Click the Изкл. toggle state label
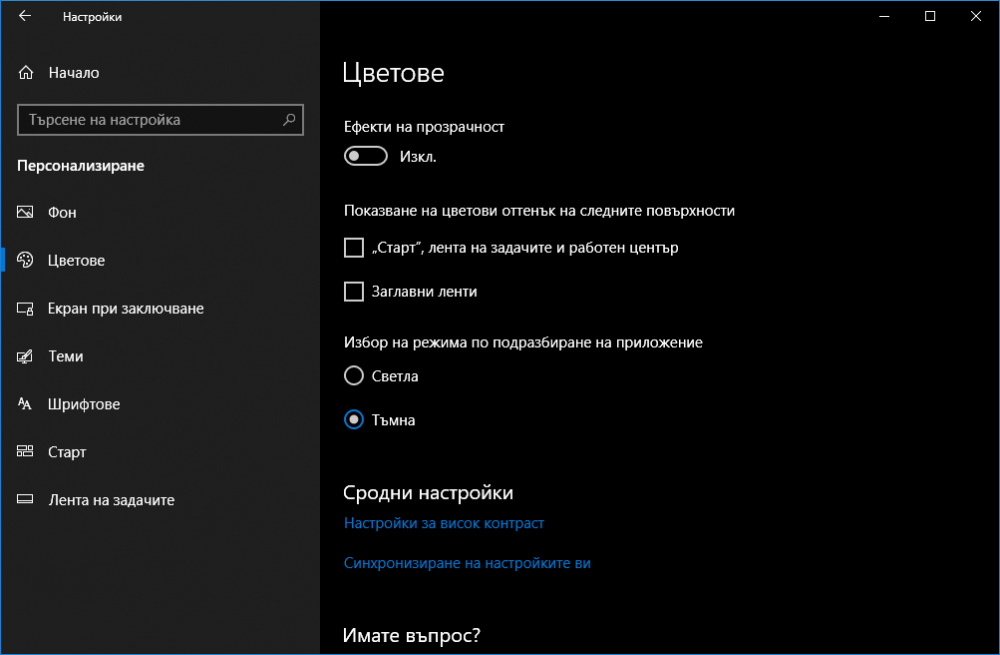Image resolution: width=1000 pixels, height=655 pixels. point(418,157)
